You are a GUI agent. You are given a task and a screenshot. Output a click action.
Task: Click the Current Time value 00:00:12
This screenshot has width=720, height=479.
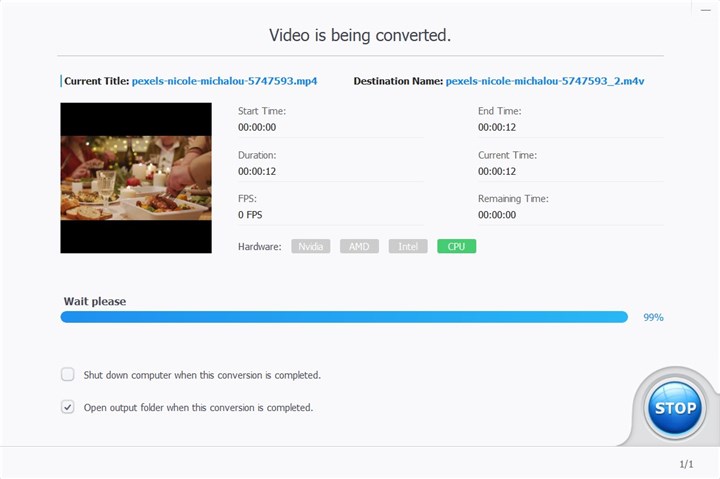[497, 171]
